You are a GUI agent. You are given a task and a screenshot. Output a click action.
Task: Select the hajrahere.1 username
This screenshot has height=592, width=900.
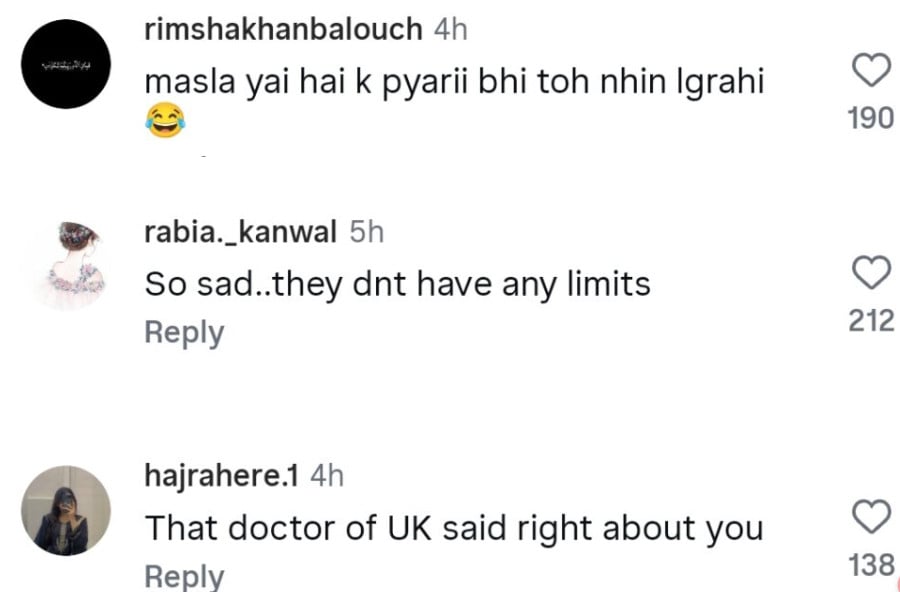click(x=222, y=476)
